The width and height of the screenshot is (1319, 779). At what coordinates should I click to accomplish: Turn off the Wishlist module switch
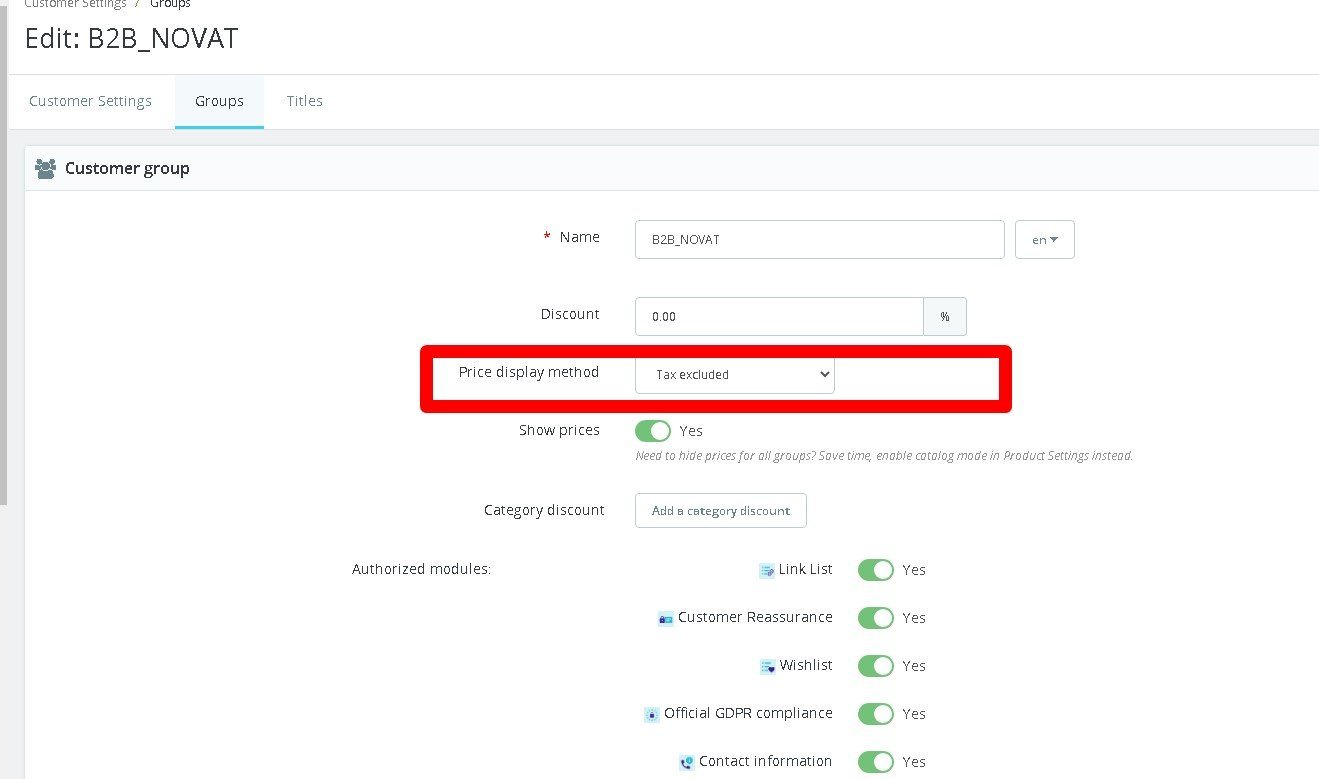pos(876,666)
